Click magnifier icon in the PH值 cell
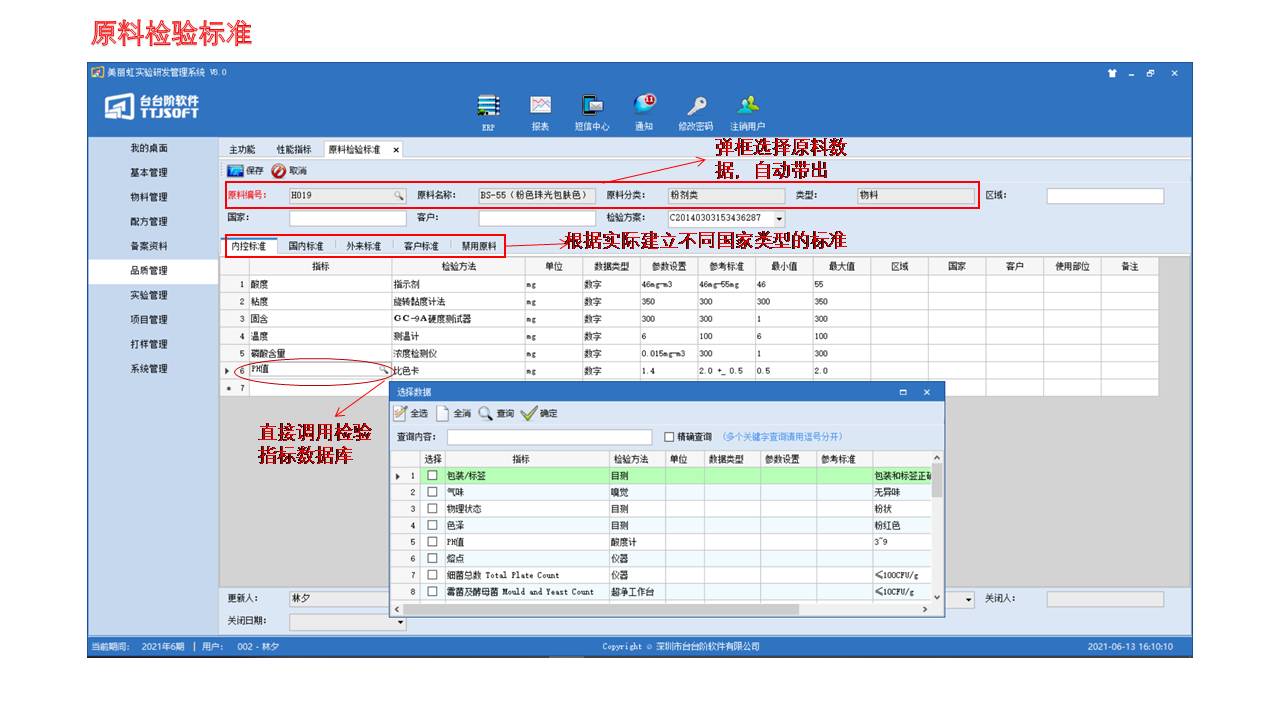 pos(382,370)
